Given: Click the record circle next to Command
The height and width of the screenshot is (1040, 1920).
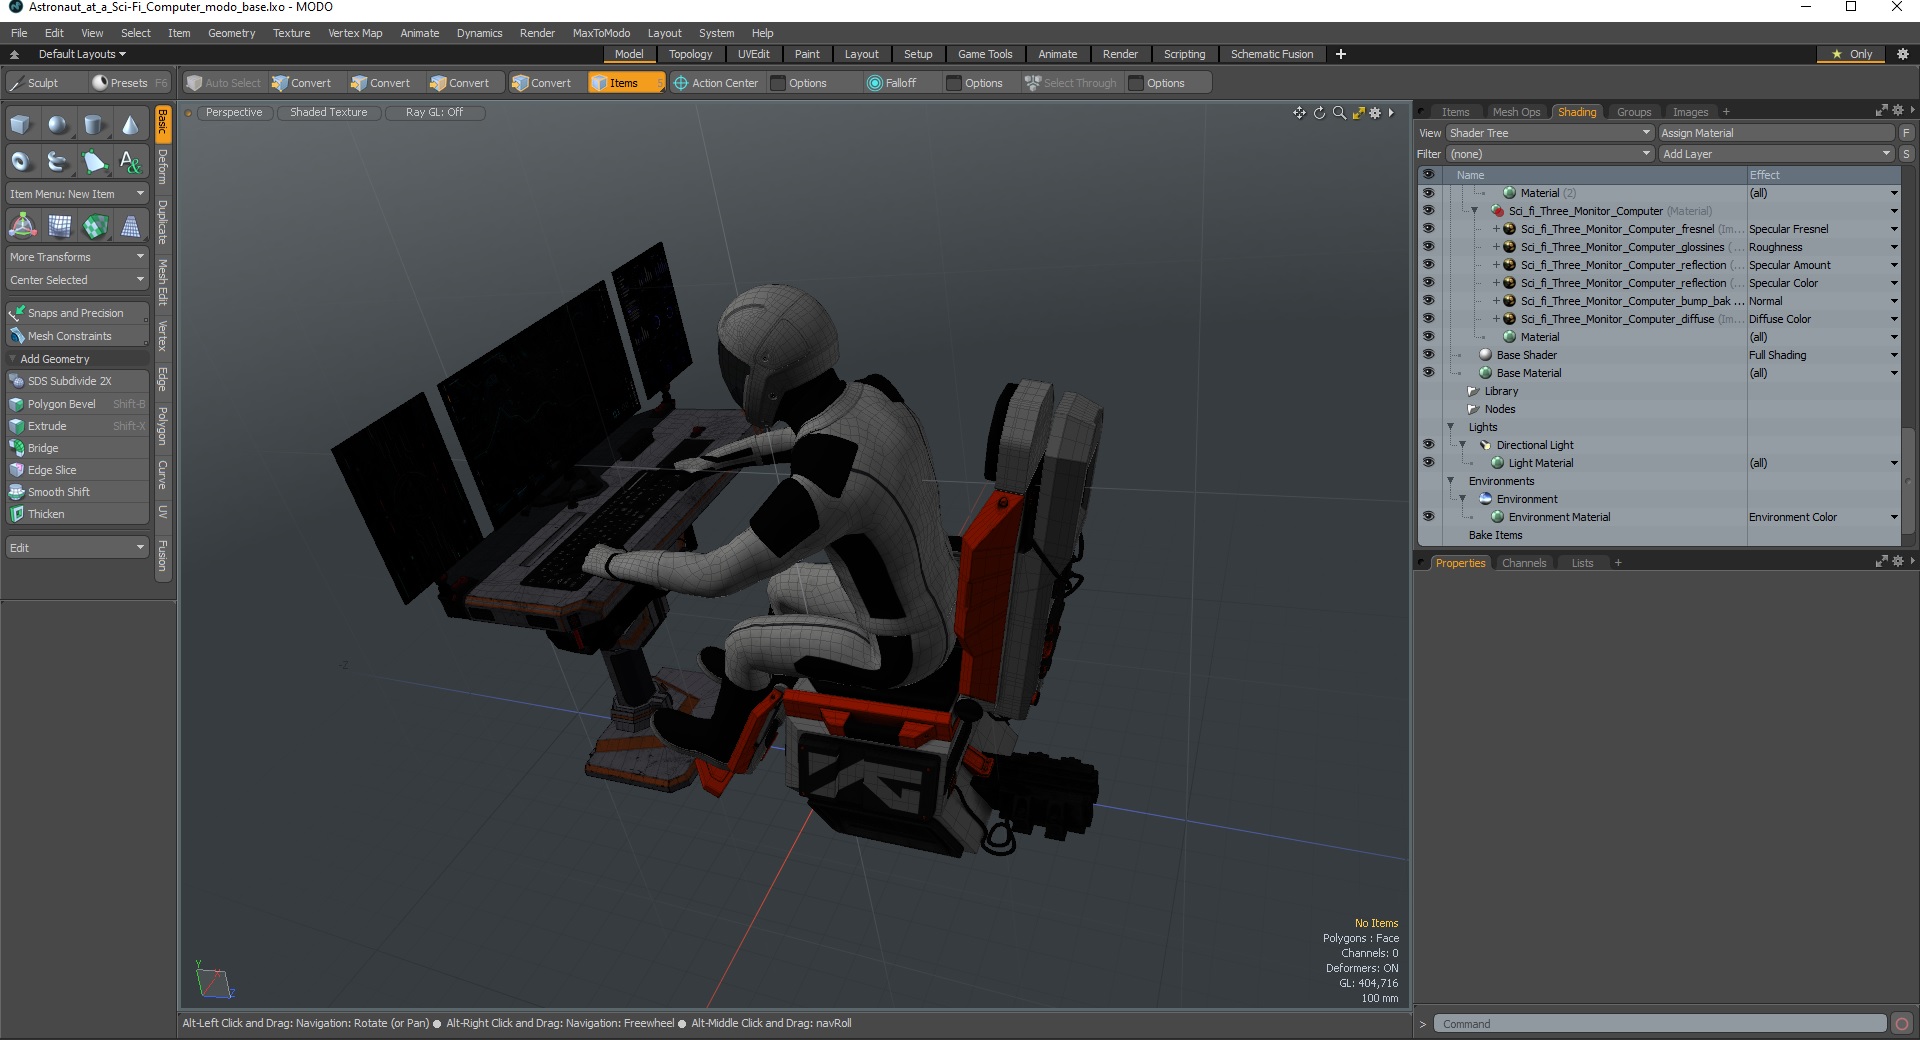Looking at the screenshot, I should pos(1902,1023).
